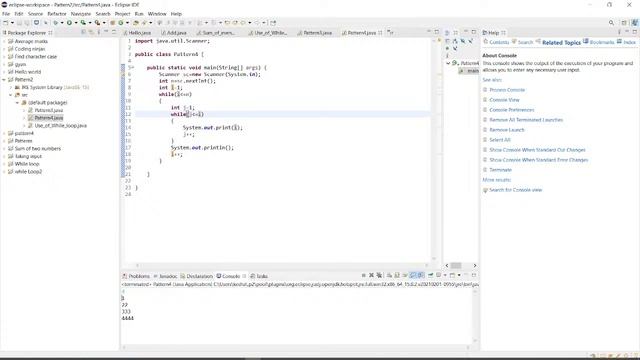This screenshot has height=360, width=640.
Task: Click the Open Type toolbar icon
Action: (x=136, y=23)
